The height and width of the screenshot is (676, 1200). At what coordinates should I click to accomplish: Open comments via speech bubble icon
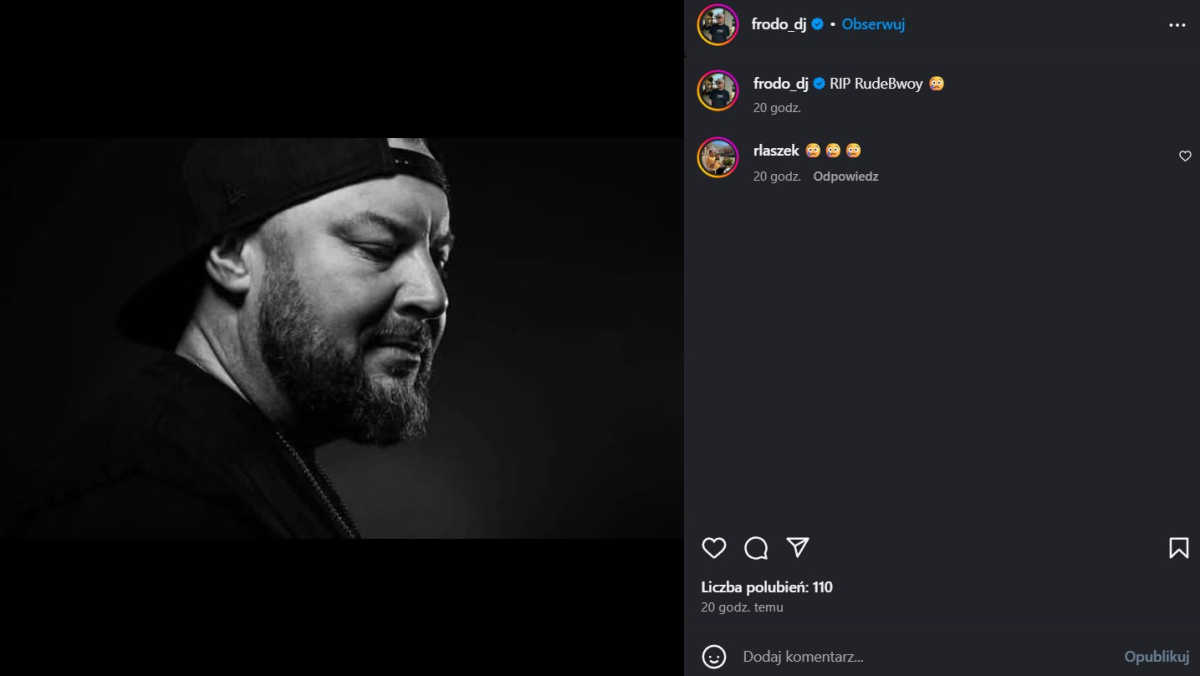pos(756,548)
